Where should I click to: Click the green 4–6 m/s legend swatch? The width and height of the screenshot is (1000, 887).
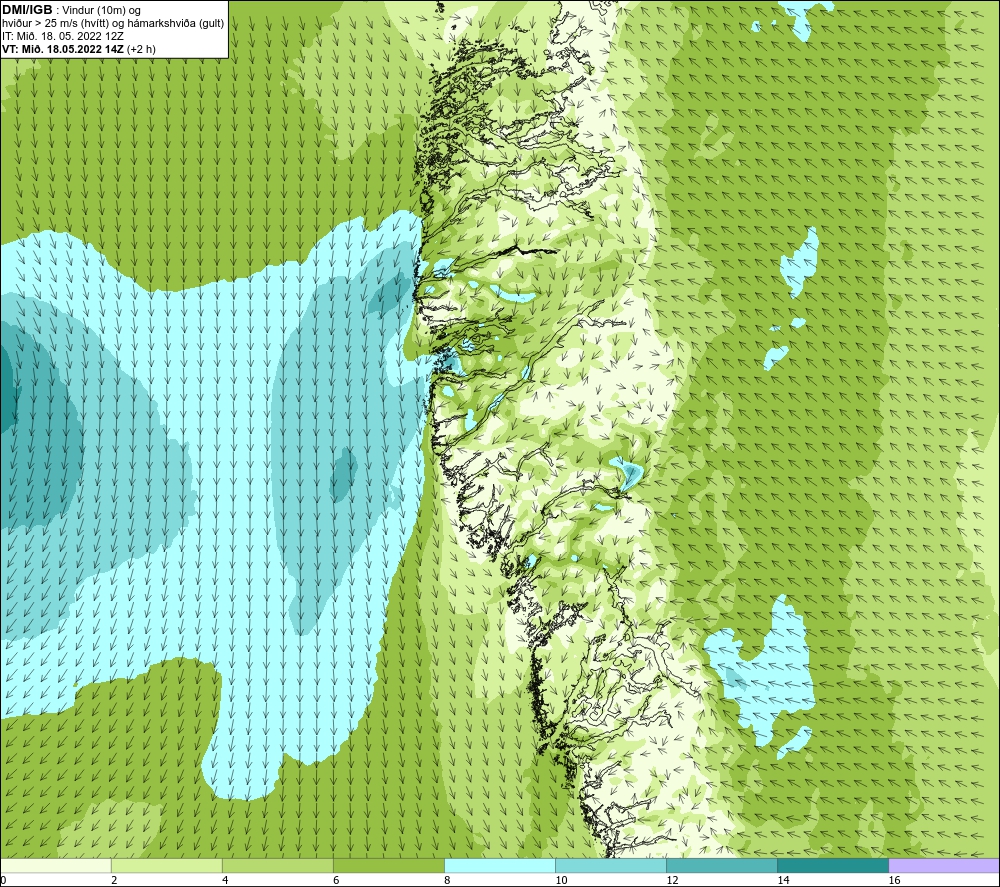[x=278, y=865]
